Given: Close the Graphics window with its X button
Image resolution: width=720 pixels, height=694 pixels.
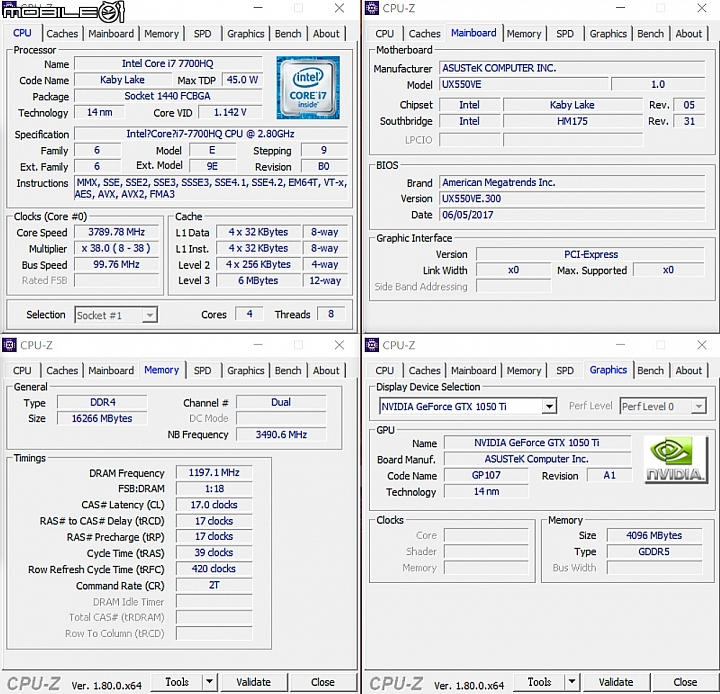Looking at the screenshot, I should [702, 345].
